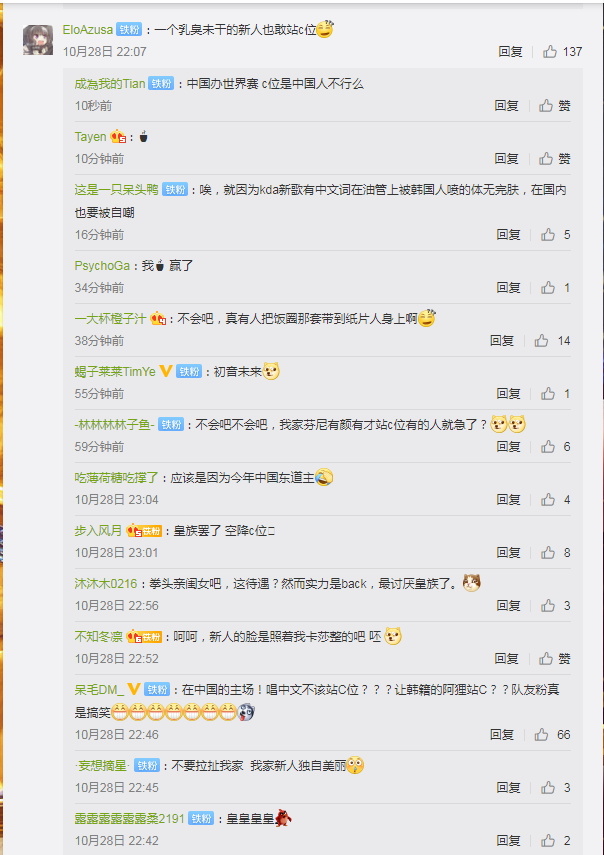Reply to 沐沐木0216's comment
Image resolution: width=604 pixels, height=855 pixels.
pos(508,605)
